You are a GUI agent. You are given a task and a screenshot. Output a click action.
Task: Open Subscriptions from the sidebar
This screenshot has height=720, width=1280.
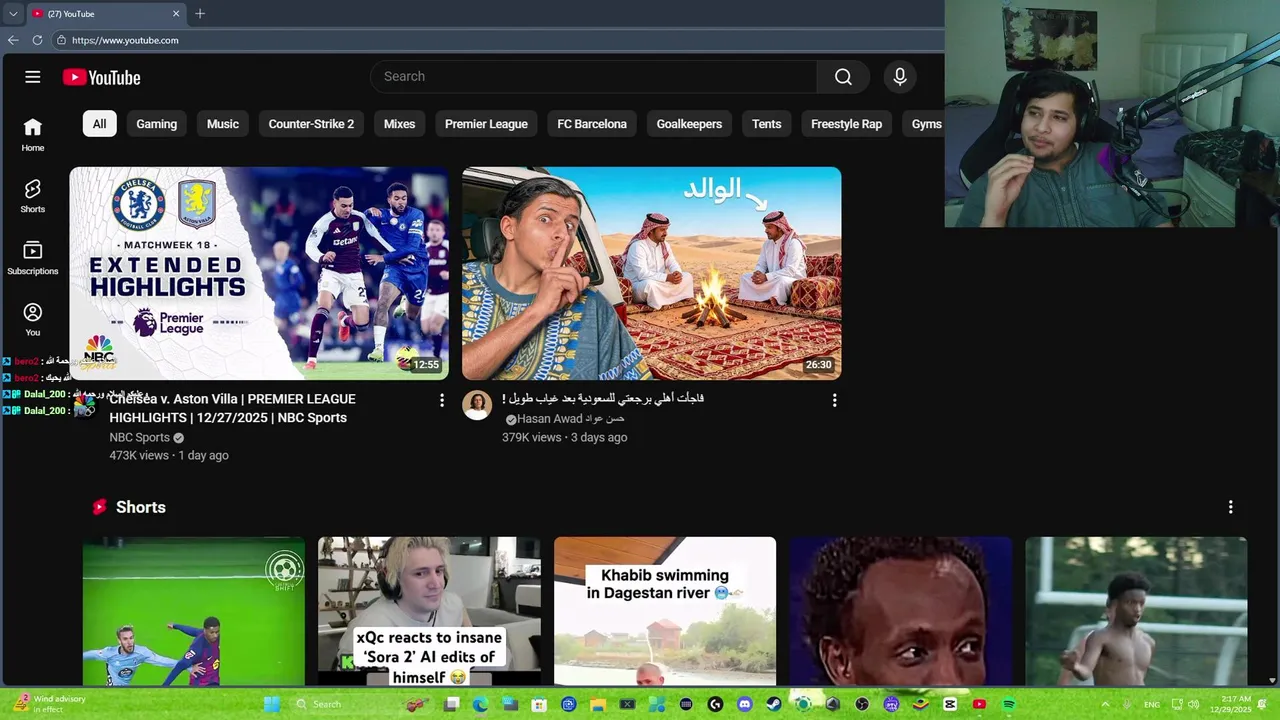click(33, 259)
